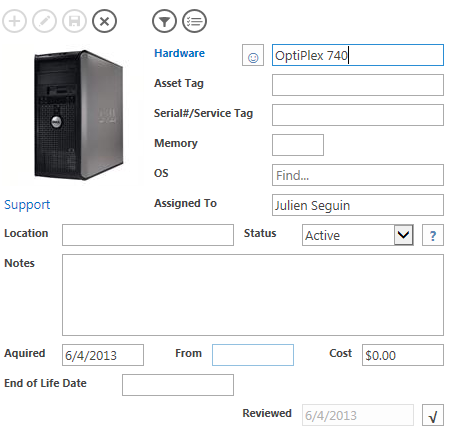Cancel editing with the X circle icon
The width and height of the screenshot is (454, 437).
click(x=104, y=21)
